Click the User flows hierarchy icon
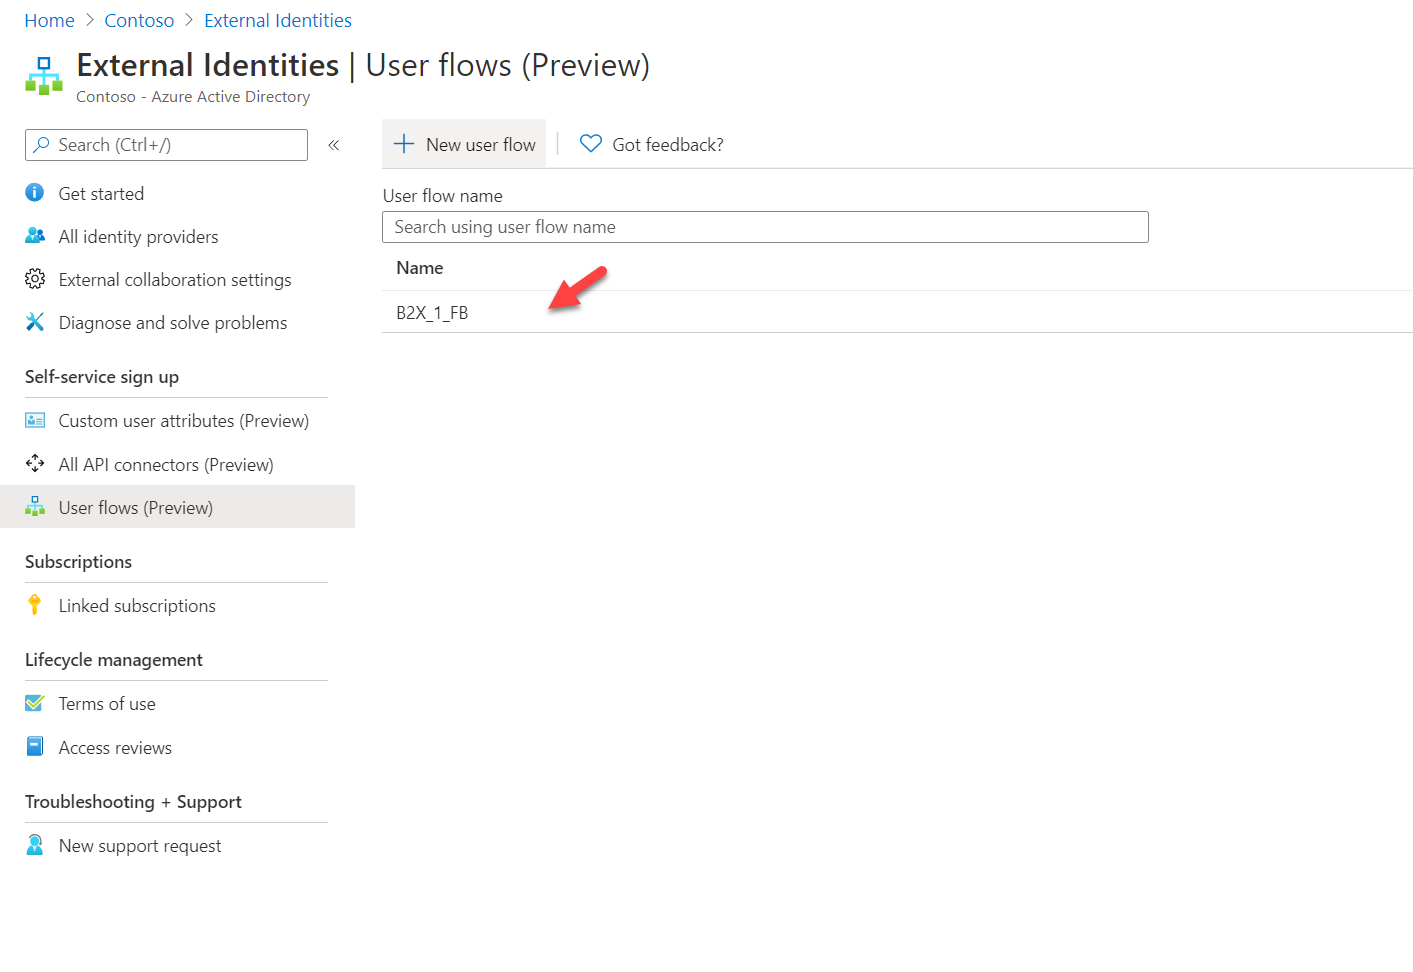Screen dimensions: 1413x972 coord(35,507)
